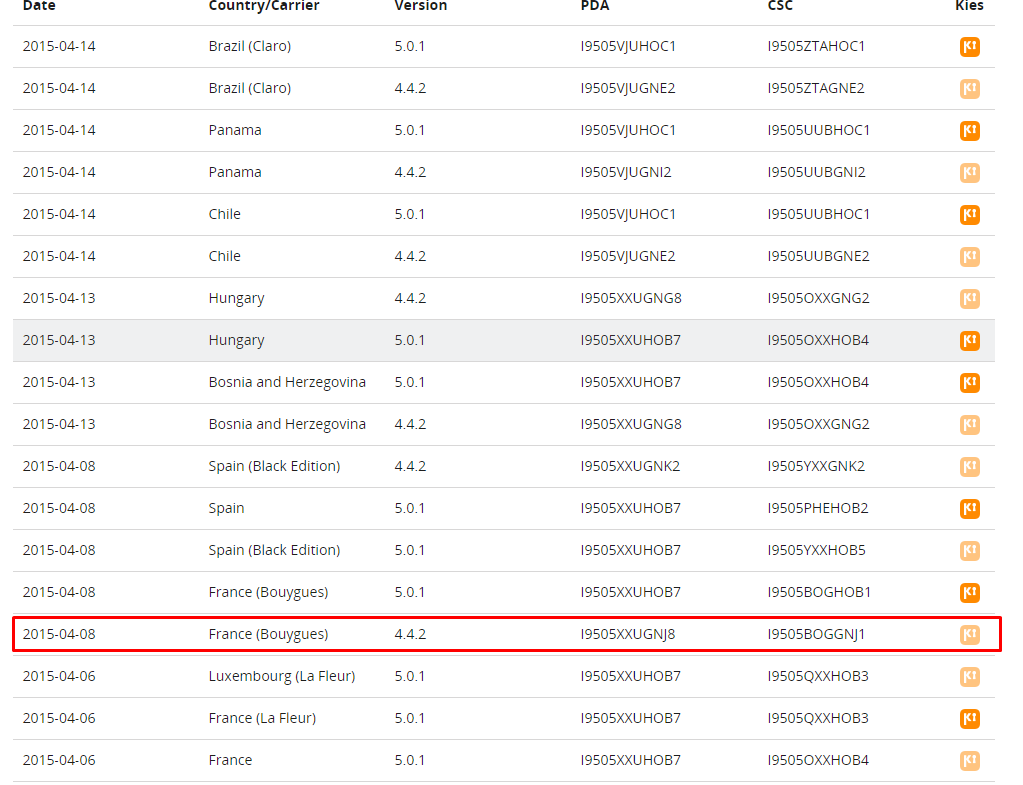The width and height of the screenshot is (1023, 785).
Task: Open Kies icon for Bosnia and Herzegovina 5.0.1
Action: coord(970,382)
